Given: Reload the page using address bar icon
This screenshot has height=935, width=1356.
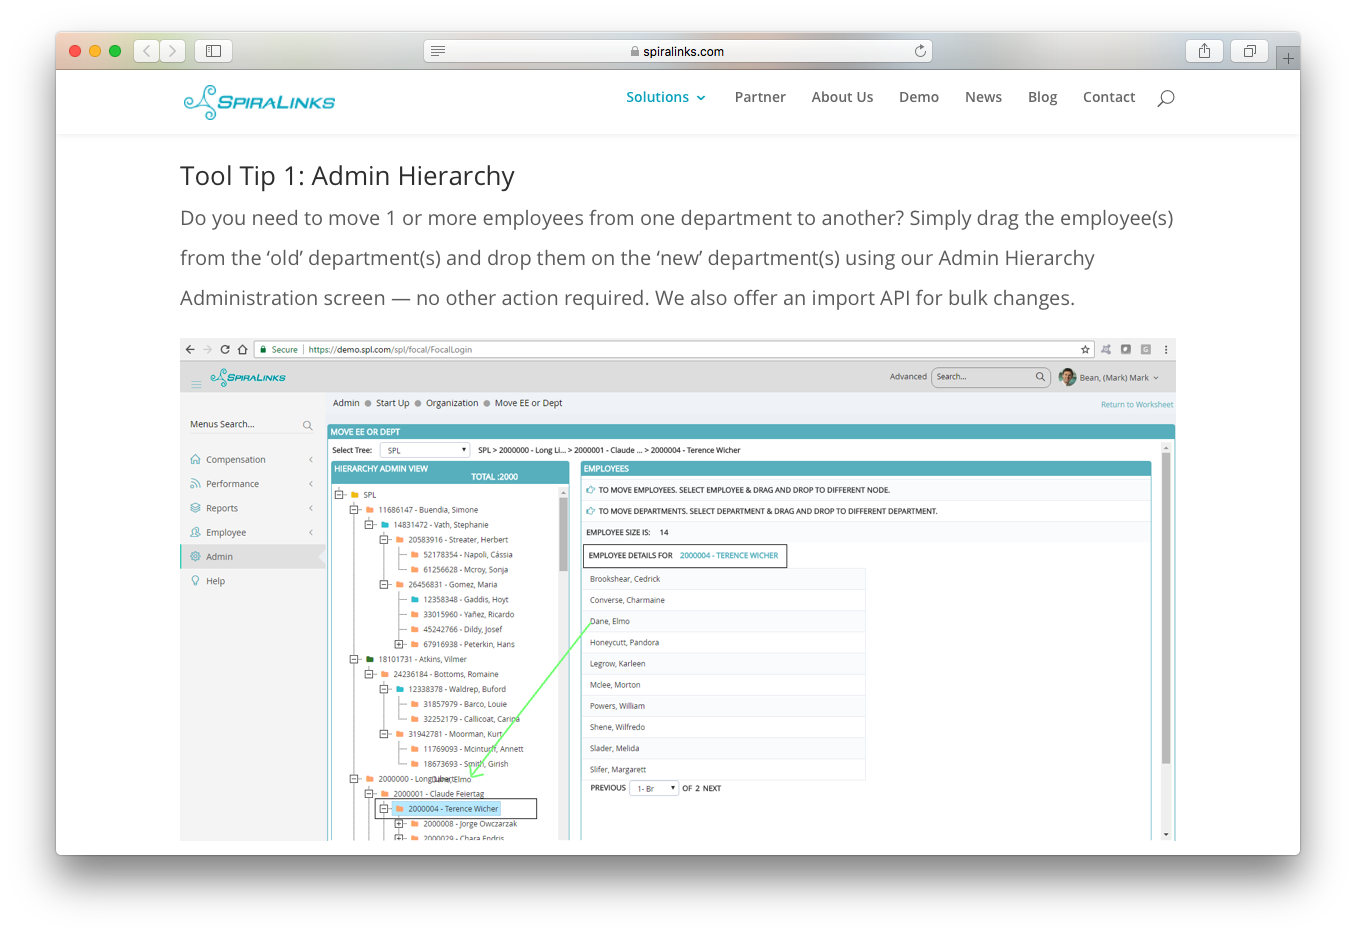Looking at the screenshot, I should click(920, 51).
